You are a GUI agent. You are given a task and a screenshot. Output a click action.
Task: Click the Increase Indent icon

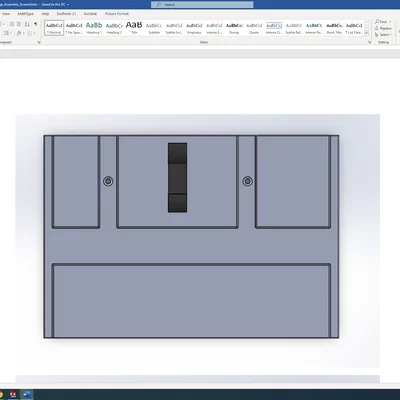click(19, 24)
